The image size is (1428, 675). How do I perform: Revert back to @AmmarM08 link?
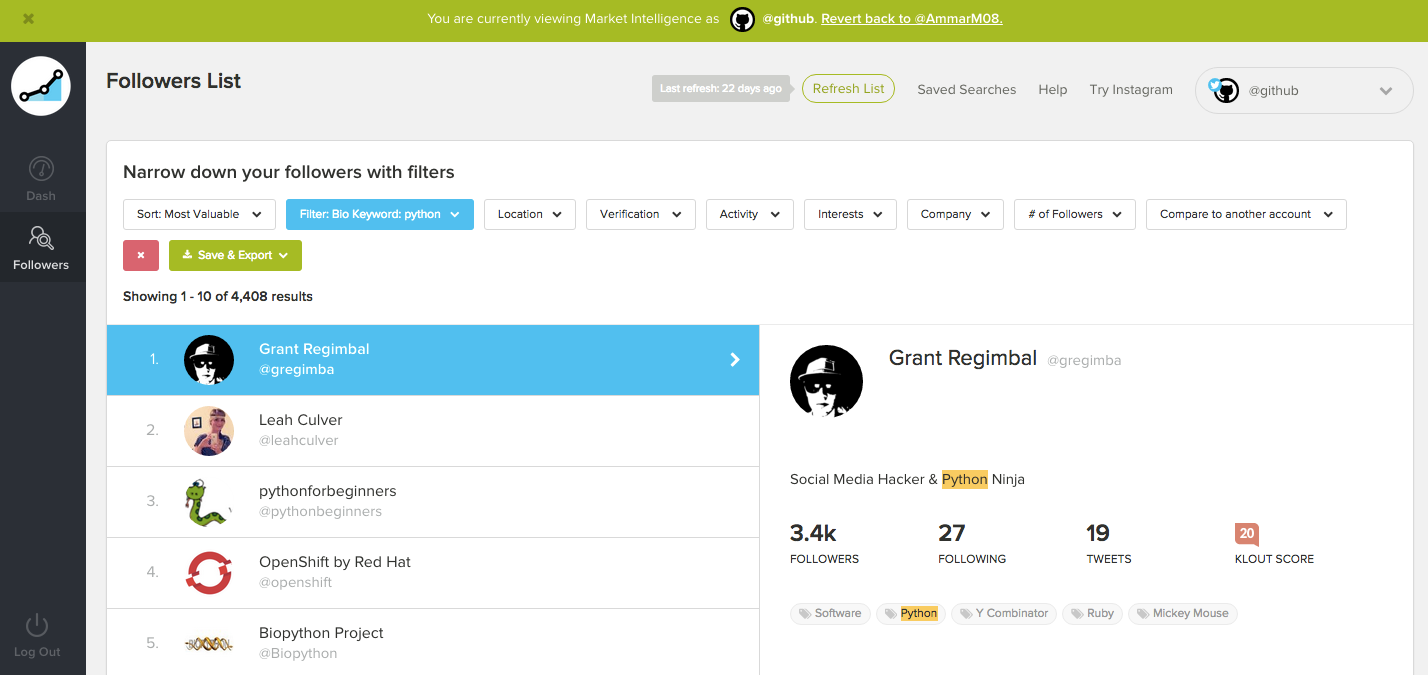[912, 19]
